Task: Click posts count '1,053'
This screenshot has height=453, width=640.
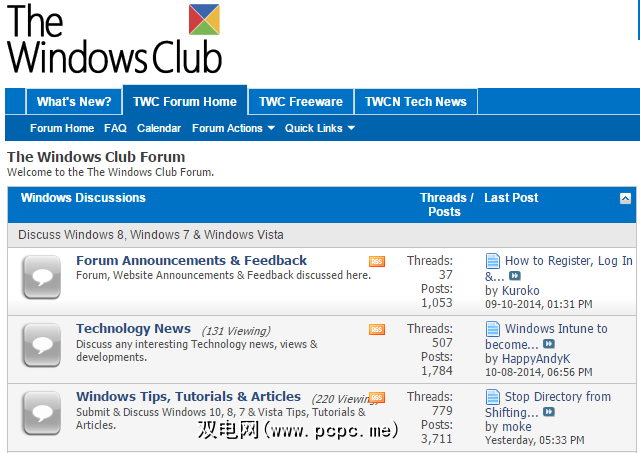Action: click(437, 303)
